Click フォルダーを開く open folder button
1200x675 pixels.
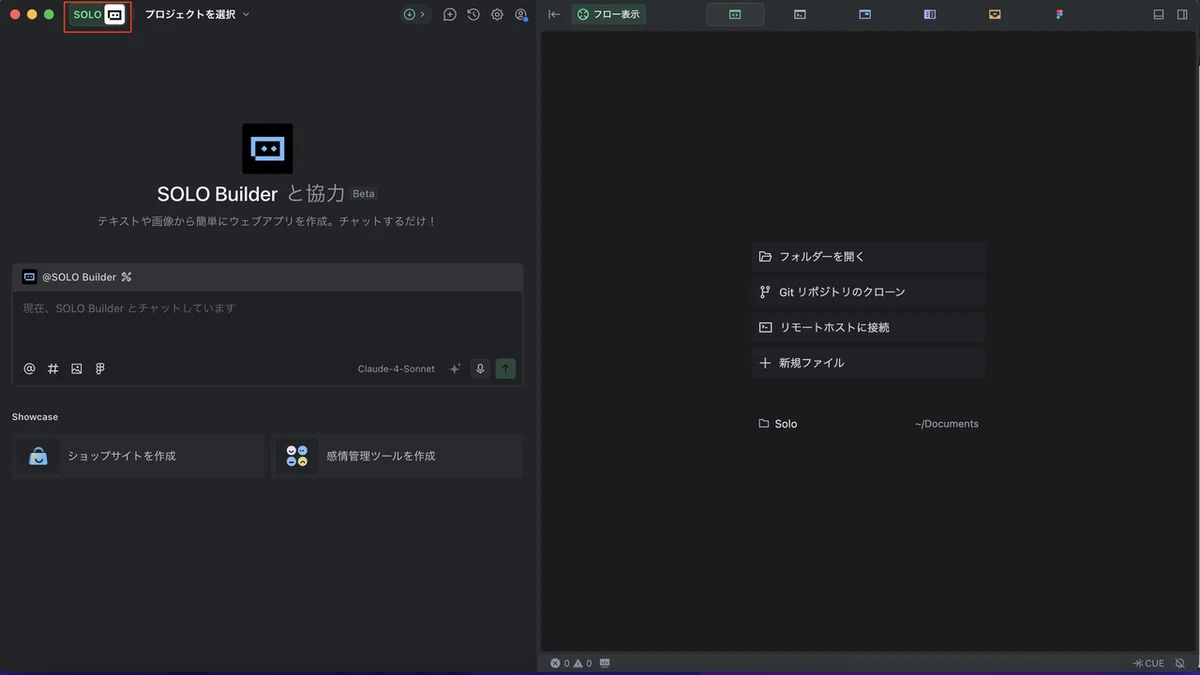click(x=868, y=256)
